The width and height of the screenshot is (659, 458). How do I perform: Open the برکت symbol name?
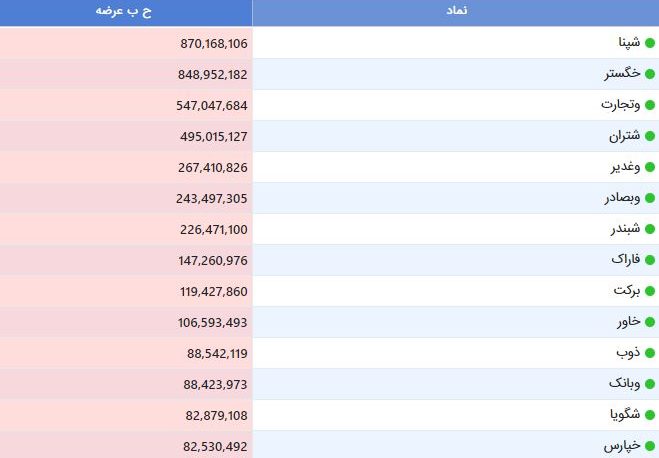point(627,291)
